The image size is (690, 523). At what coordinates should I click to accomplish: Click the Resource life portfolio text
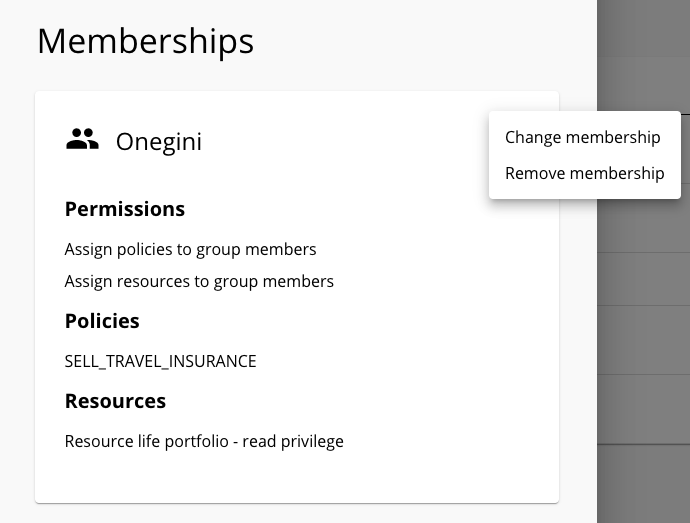tap(147, 442)
